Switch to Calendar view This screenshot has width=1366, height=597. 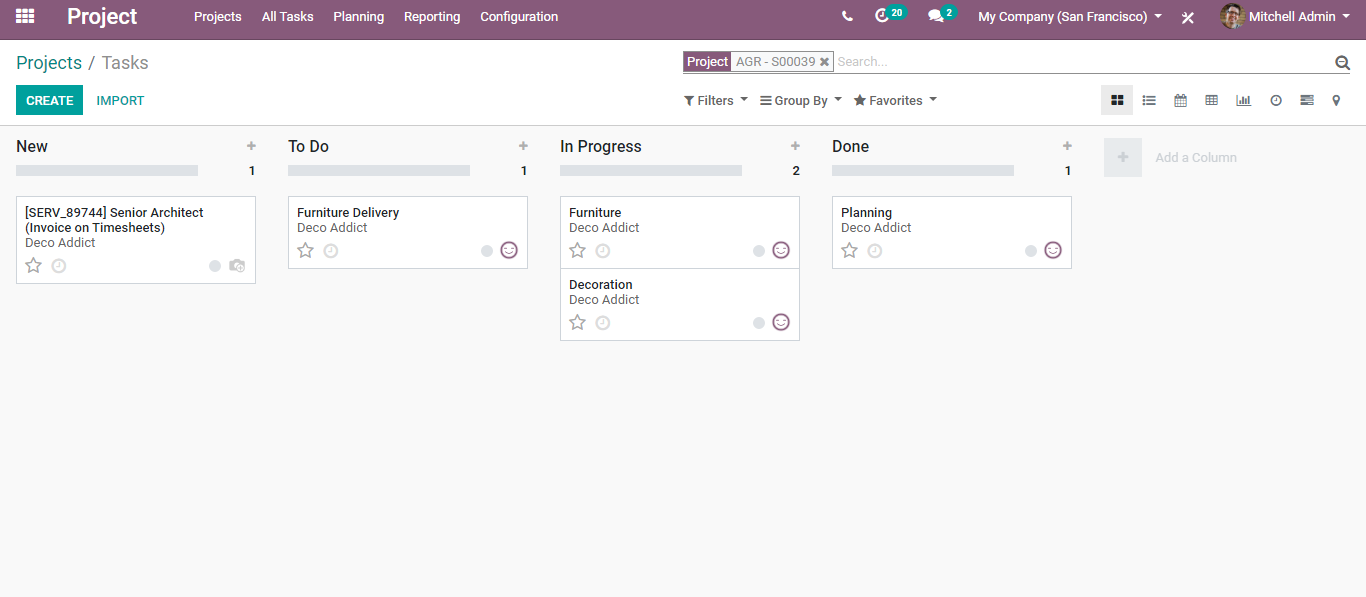tap(1180, 100)
